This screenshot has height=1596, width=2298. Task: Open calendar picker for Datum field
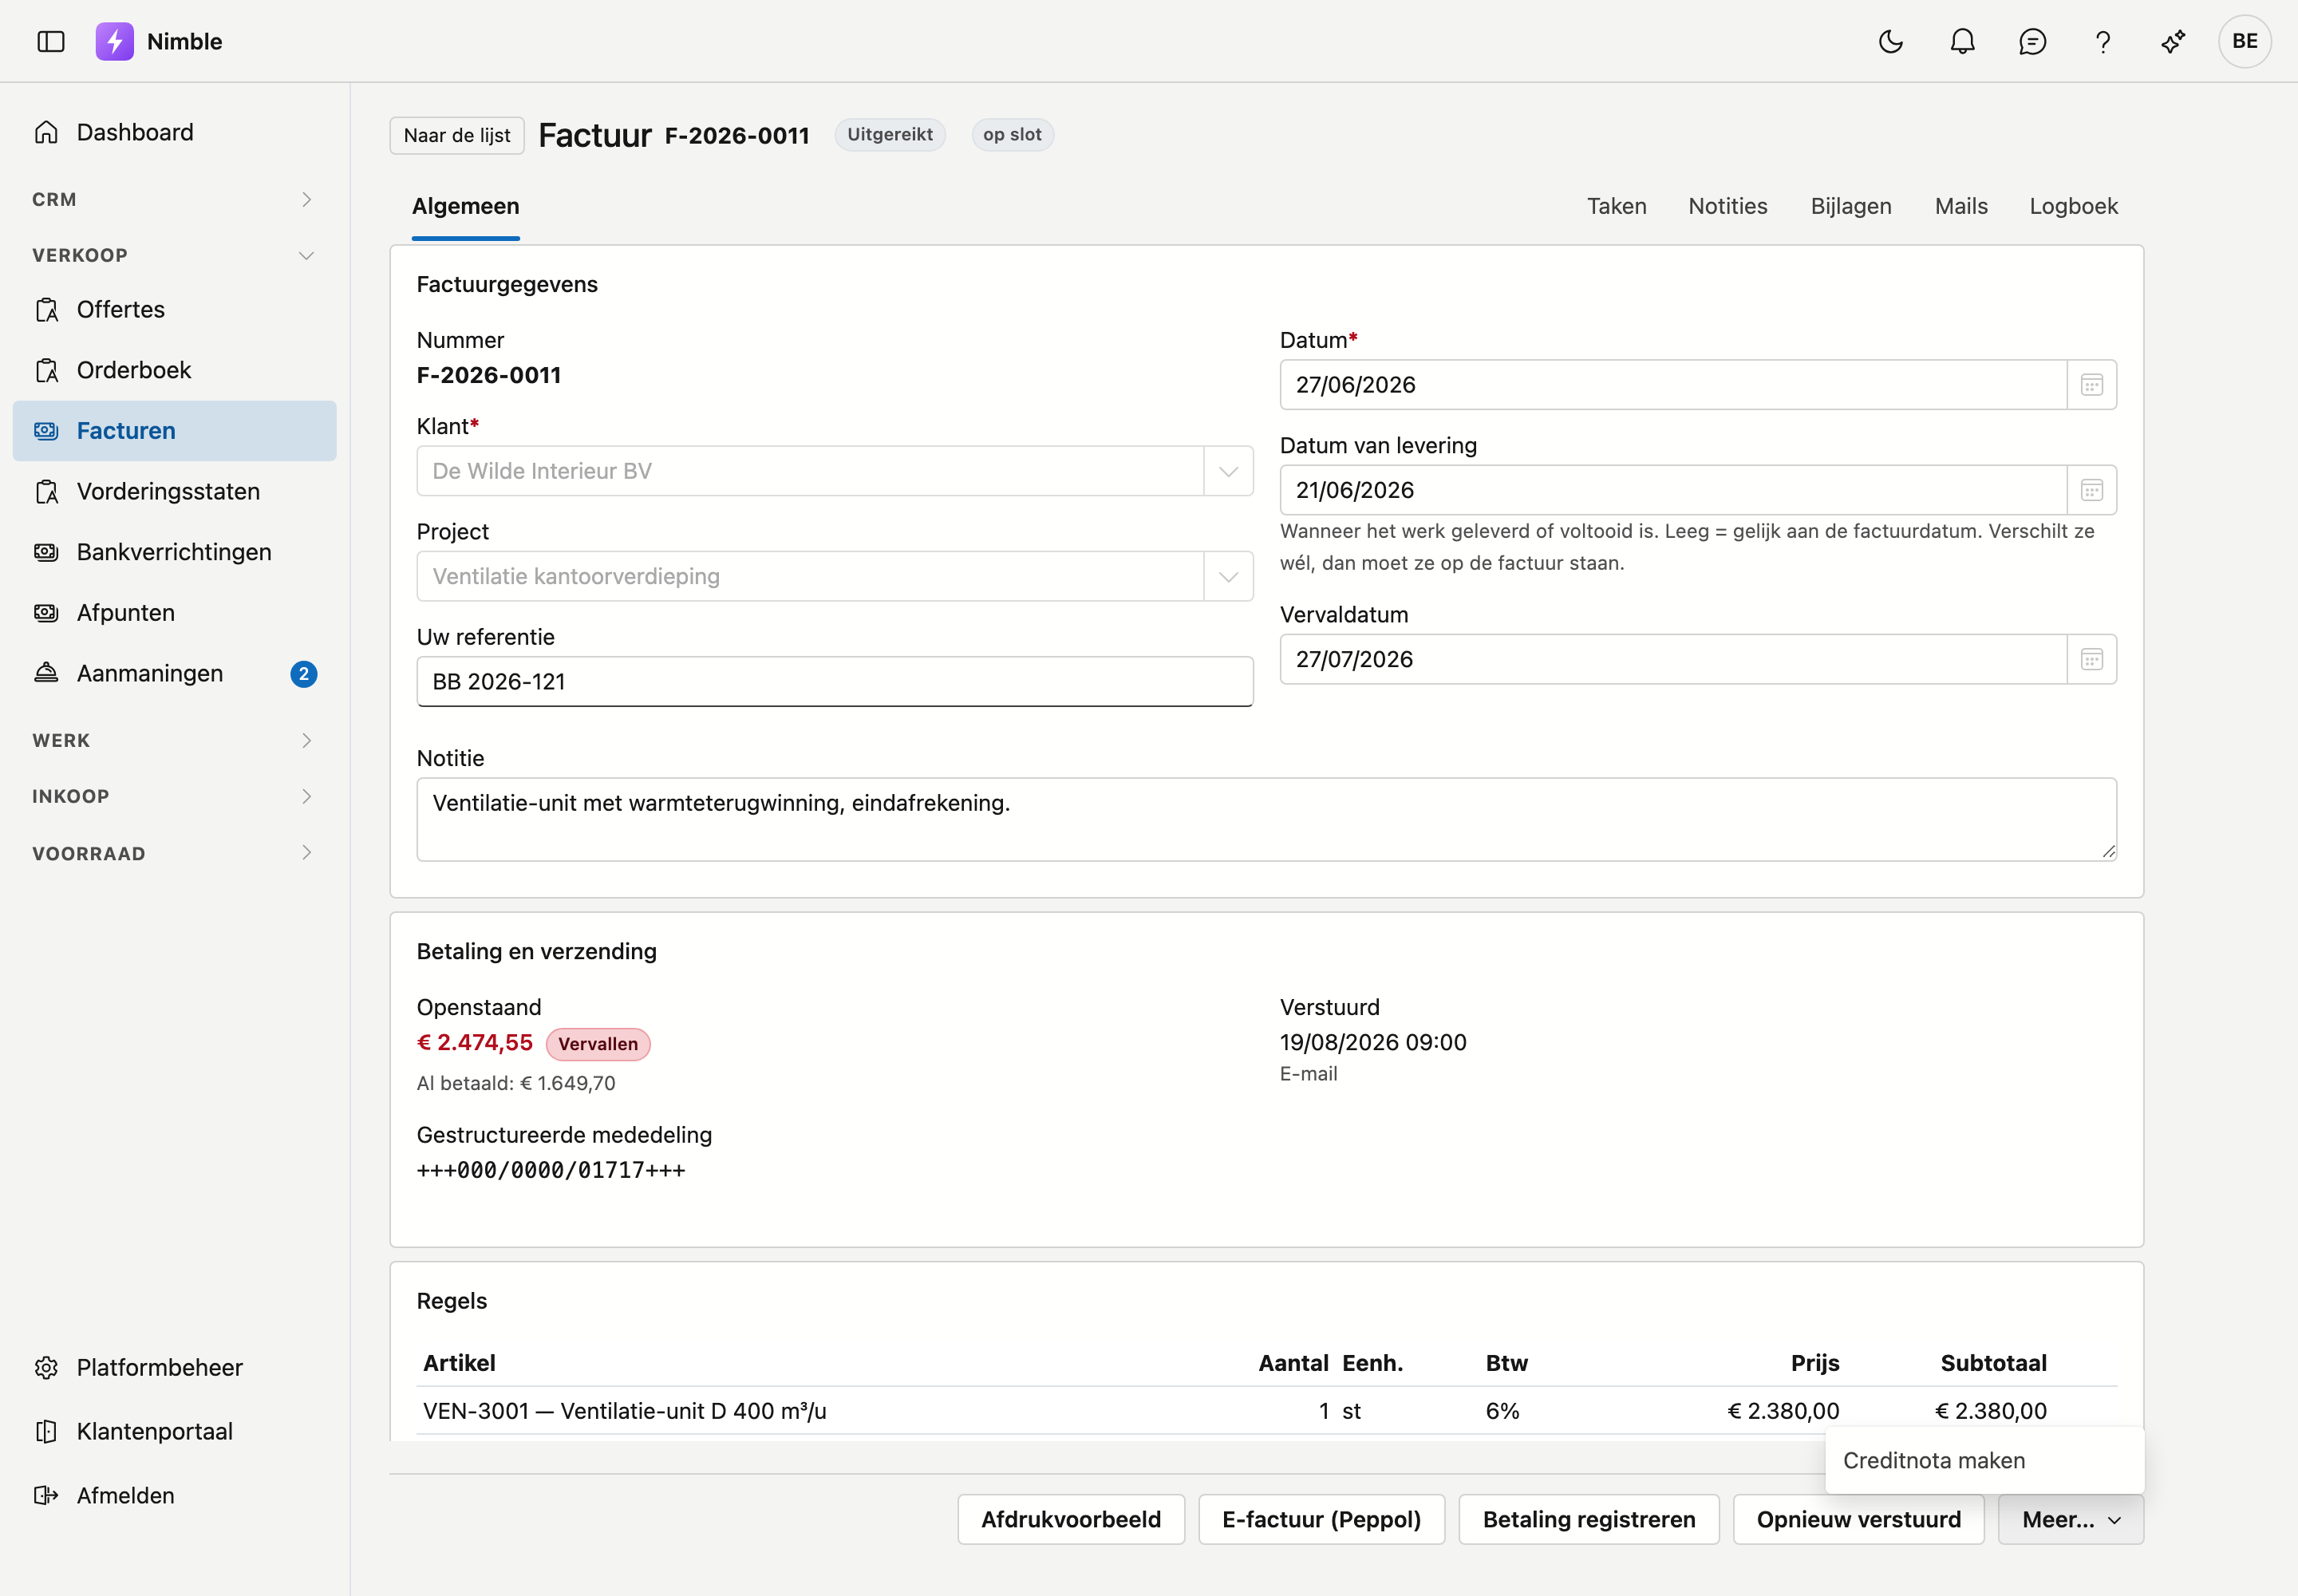coord(2091,385)
